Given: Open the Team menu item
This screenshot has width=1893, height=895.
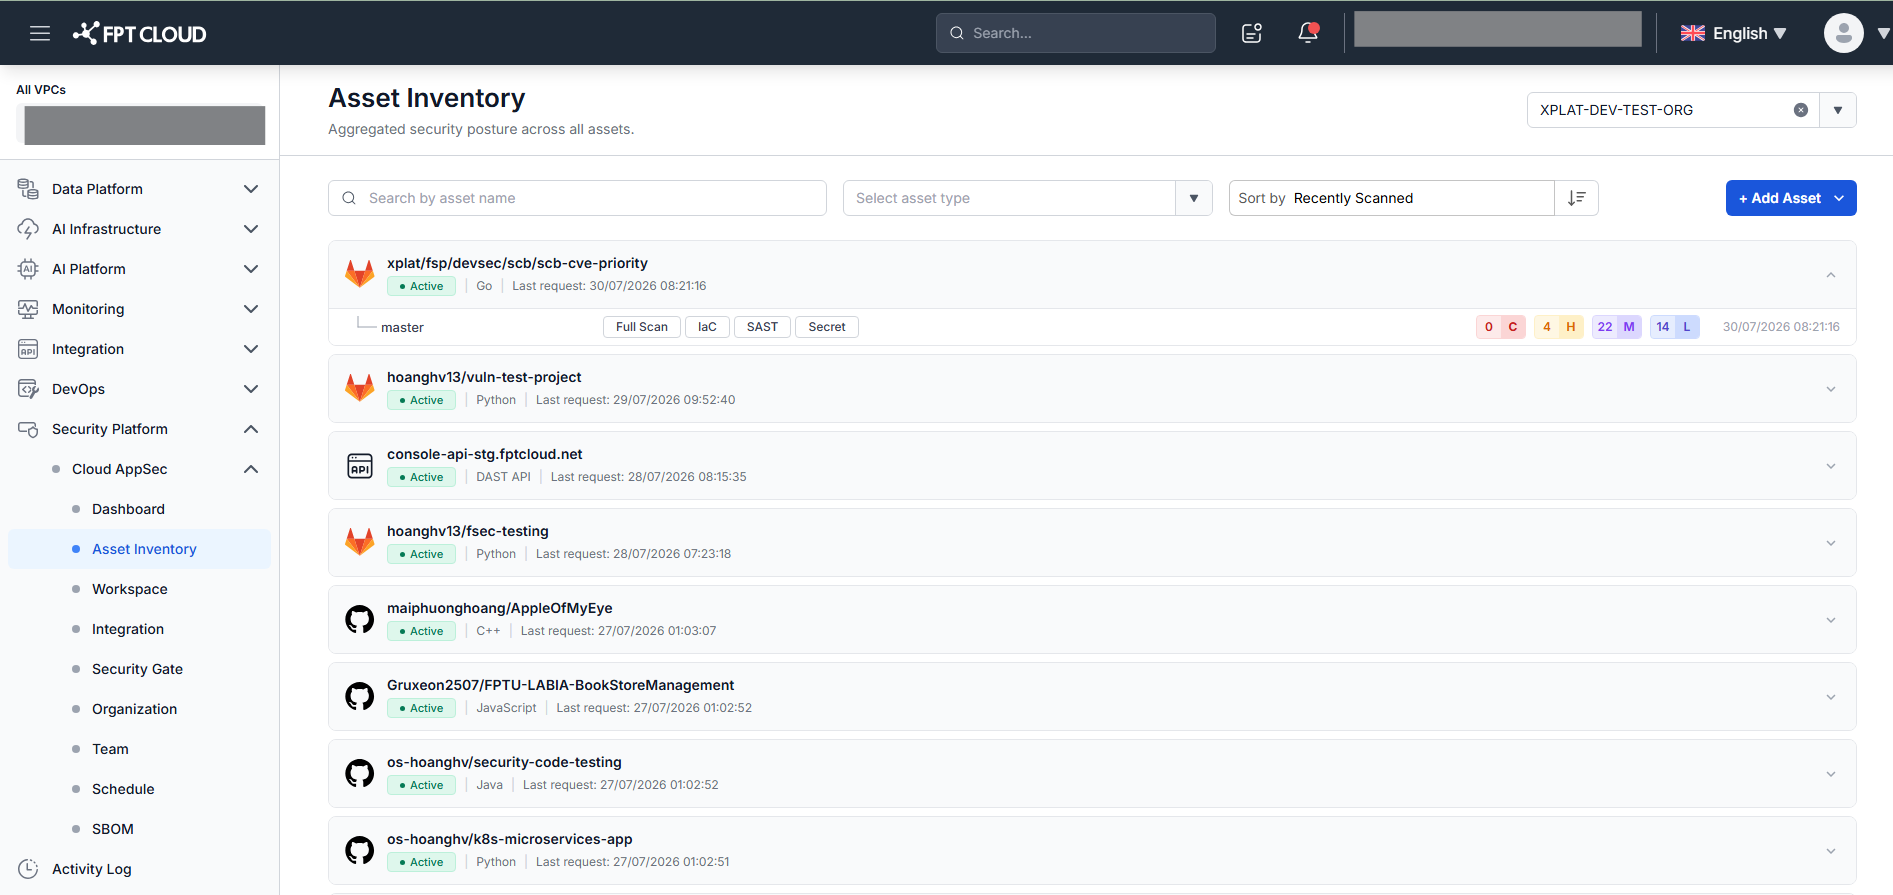Looking at the screenshot, I should tap(110, 749).
